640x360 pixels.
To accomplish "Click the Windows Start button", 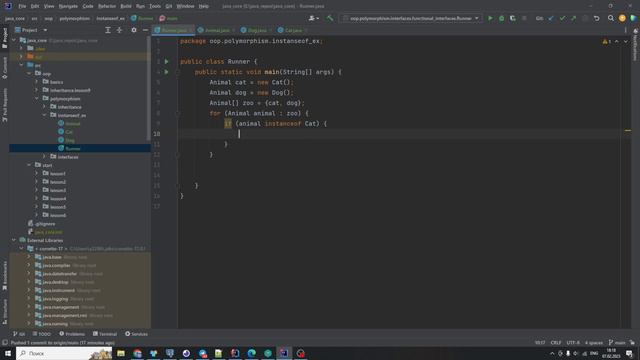I will [8, 353].
